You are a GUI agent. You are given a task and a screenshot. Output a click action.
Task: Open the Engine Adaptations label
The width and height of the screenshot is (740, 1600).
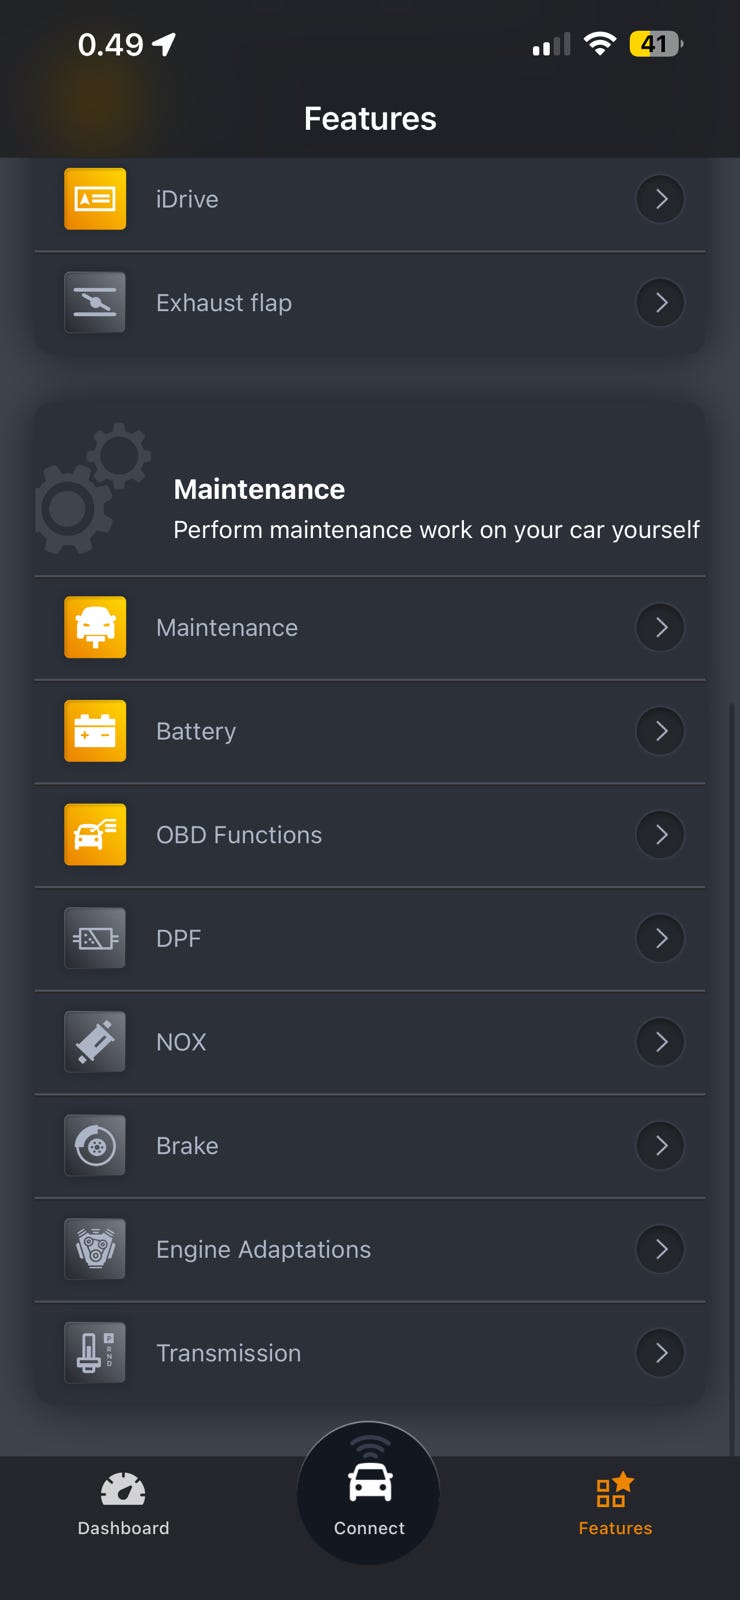click(x=263, y=1249)
